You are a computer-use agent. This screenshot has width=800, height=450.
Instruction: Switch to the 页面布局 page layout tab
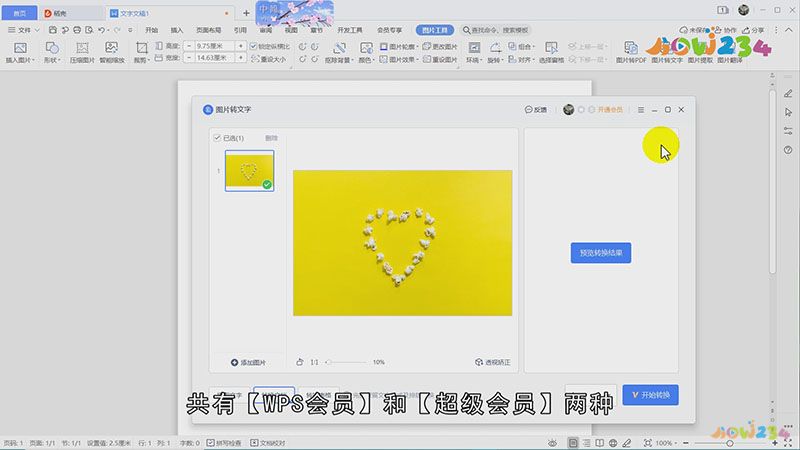[209, 30]
